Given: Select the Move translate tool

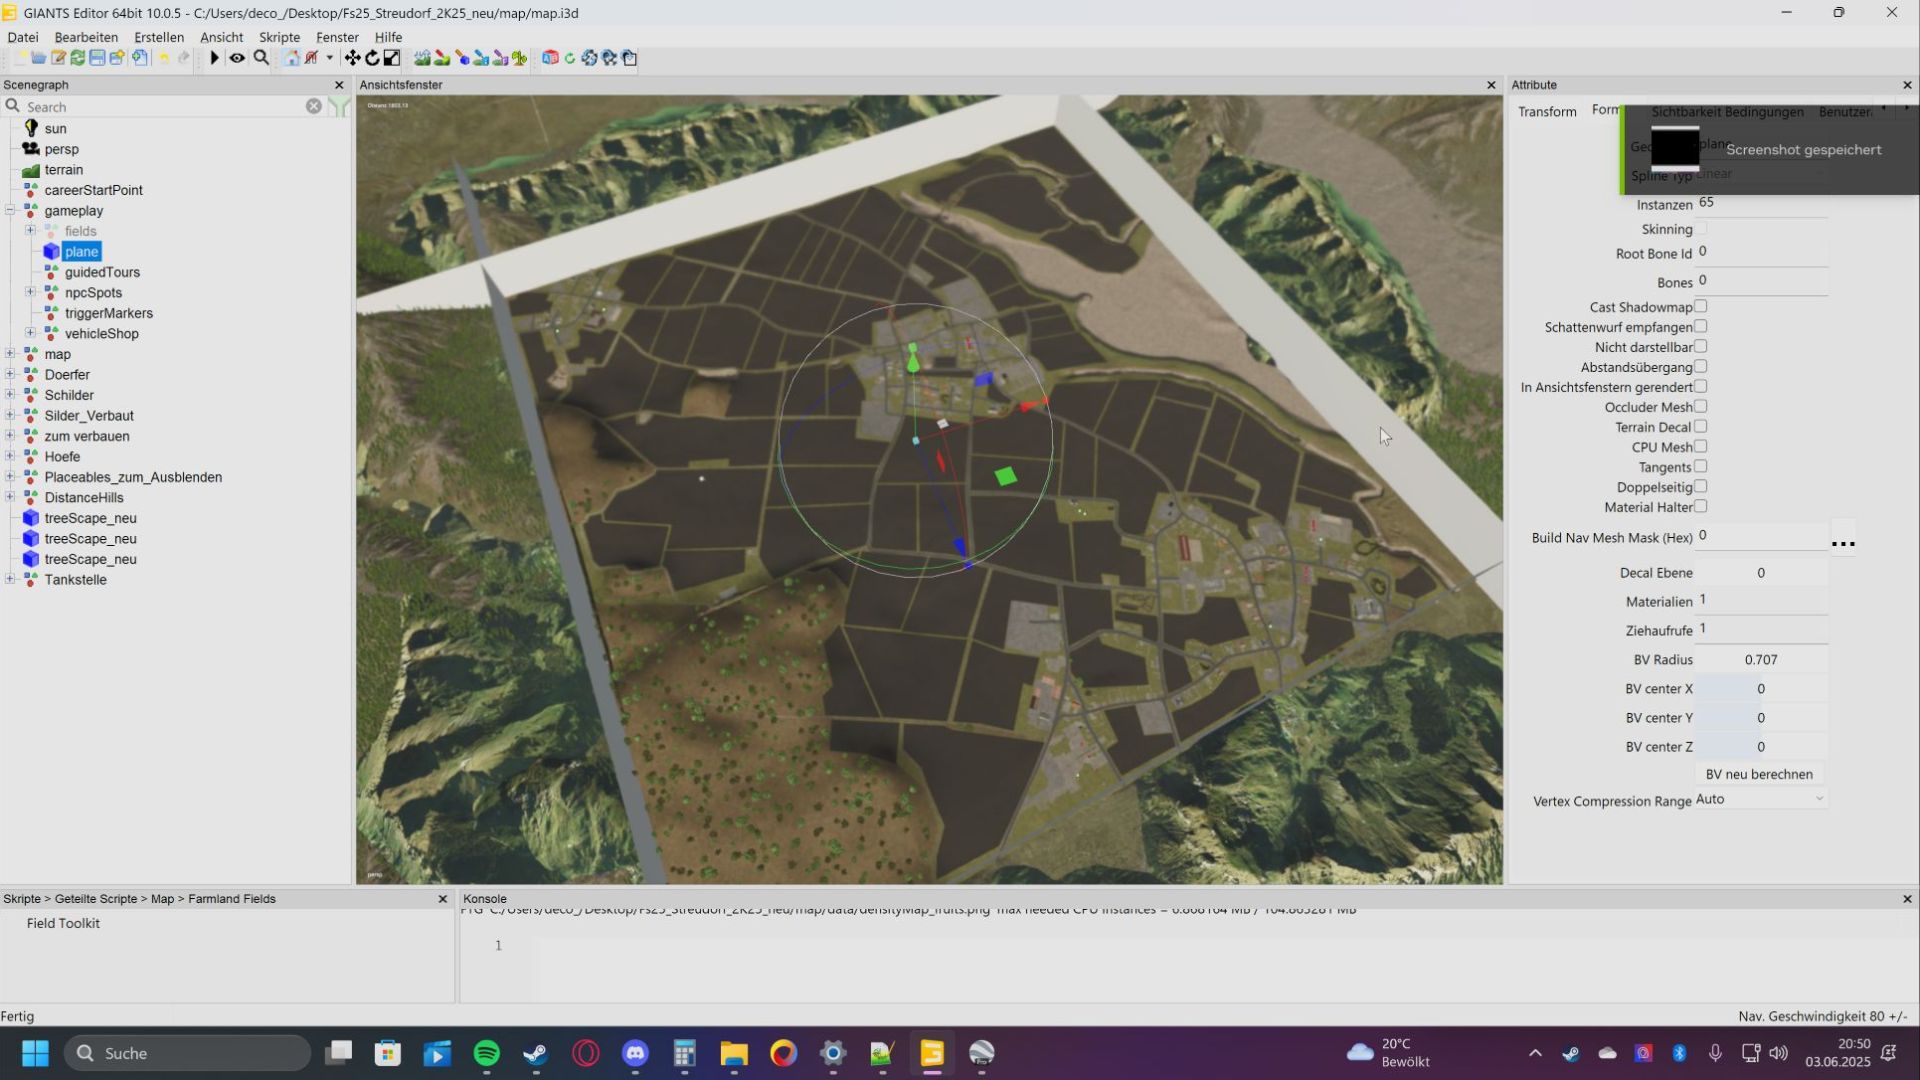Looking at the screenshot, I should point(352,58).
